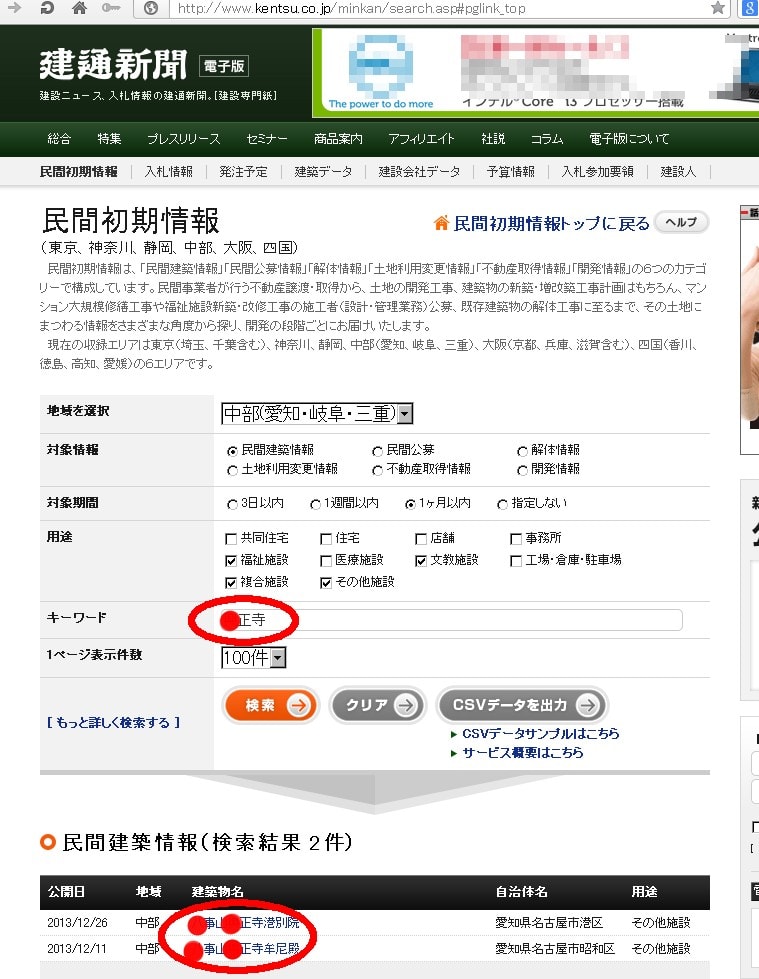The image size is (759, 979).
Task: Click the browser reload icon
Action: [47, 8]
